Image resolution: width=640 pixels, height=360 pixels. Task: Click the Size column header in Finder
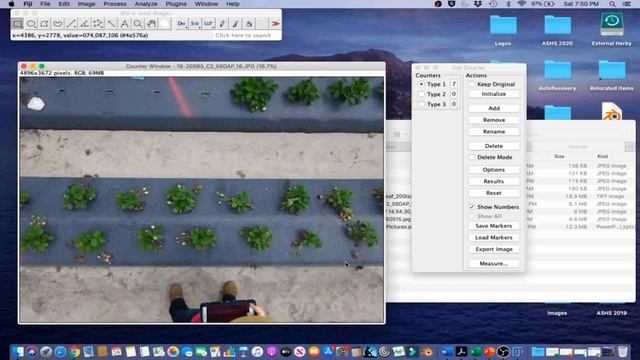pos(559,156)
